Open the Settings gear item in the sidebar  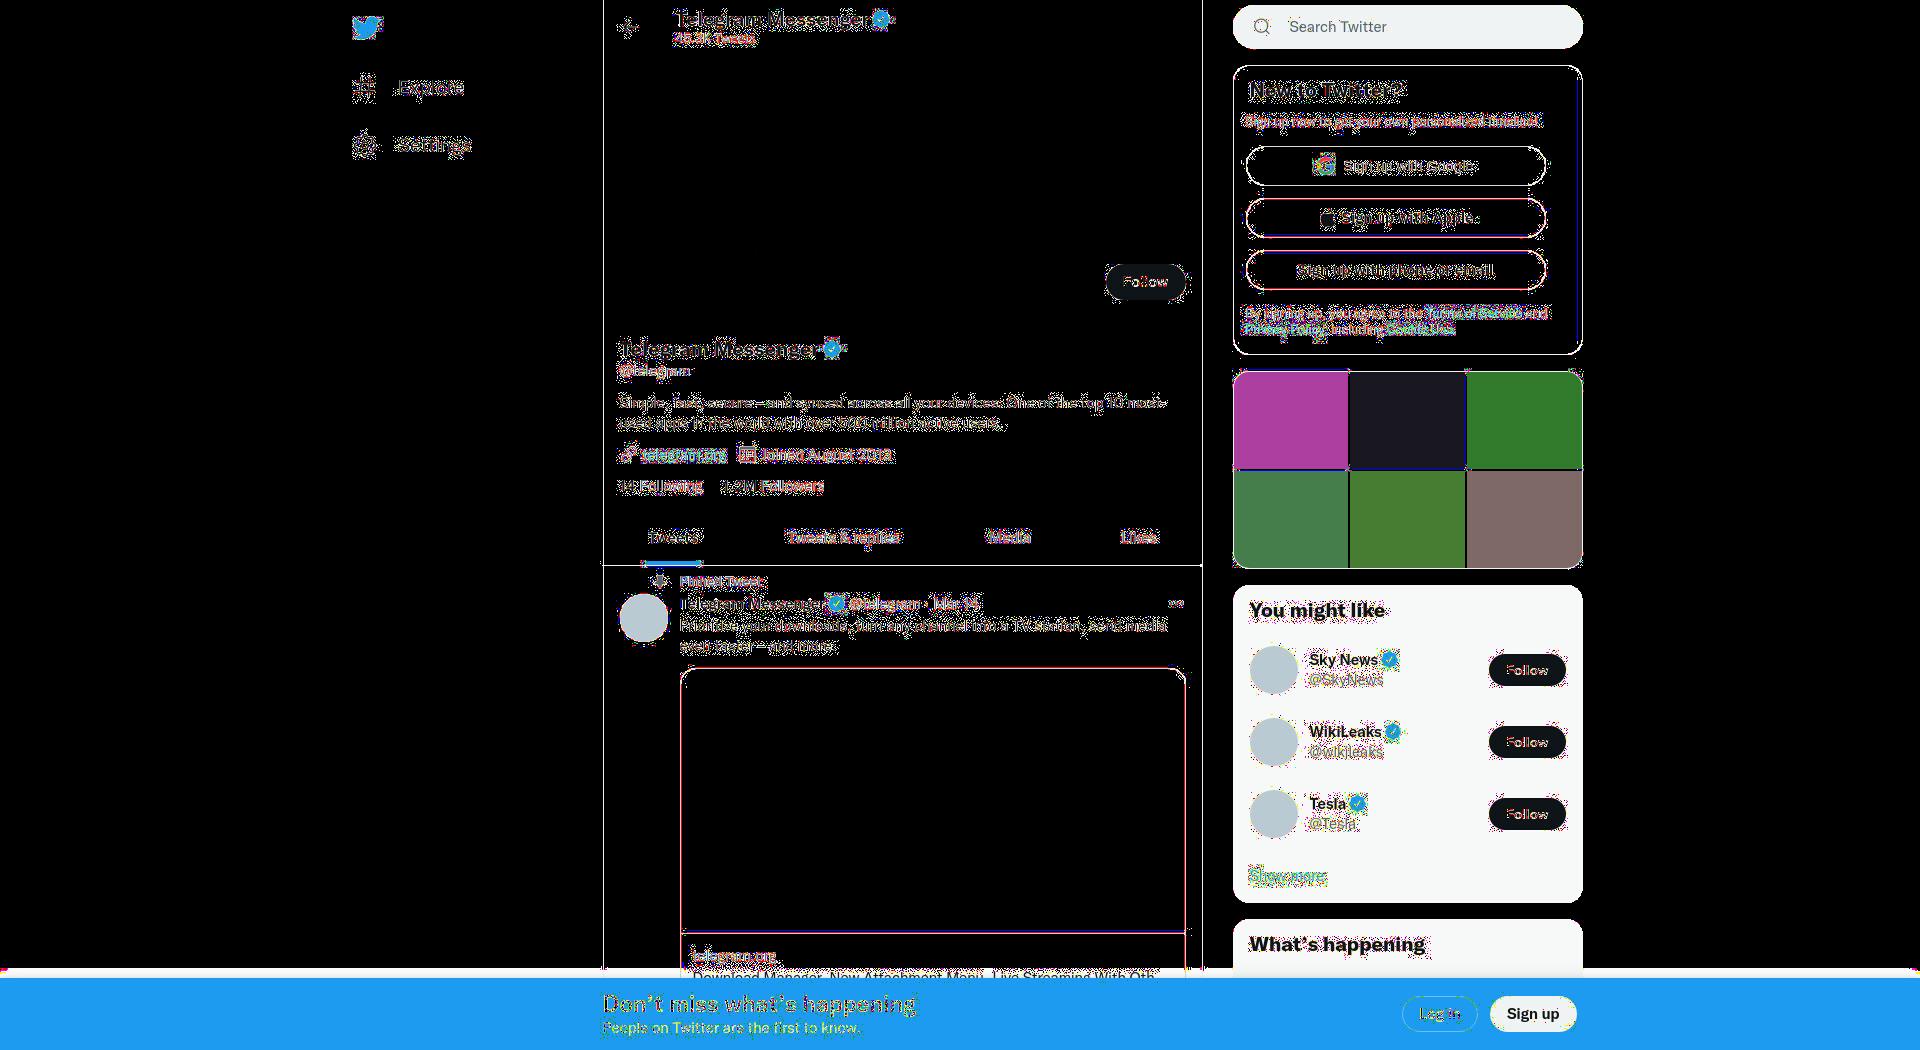411,144
